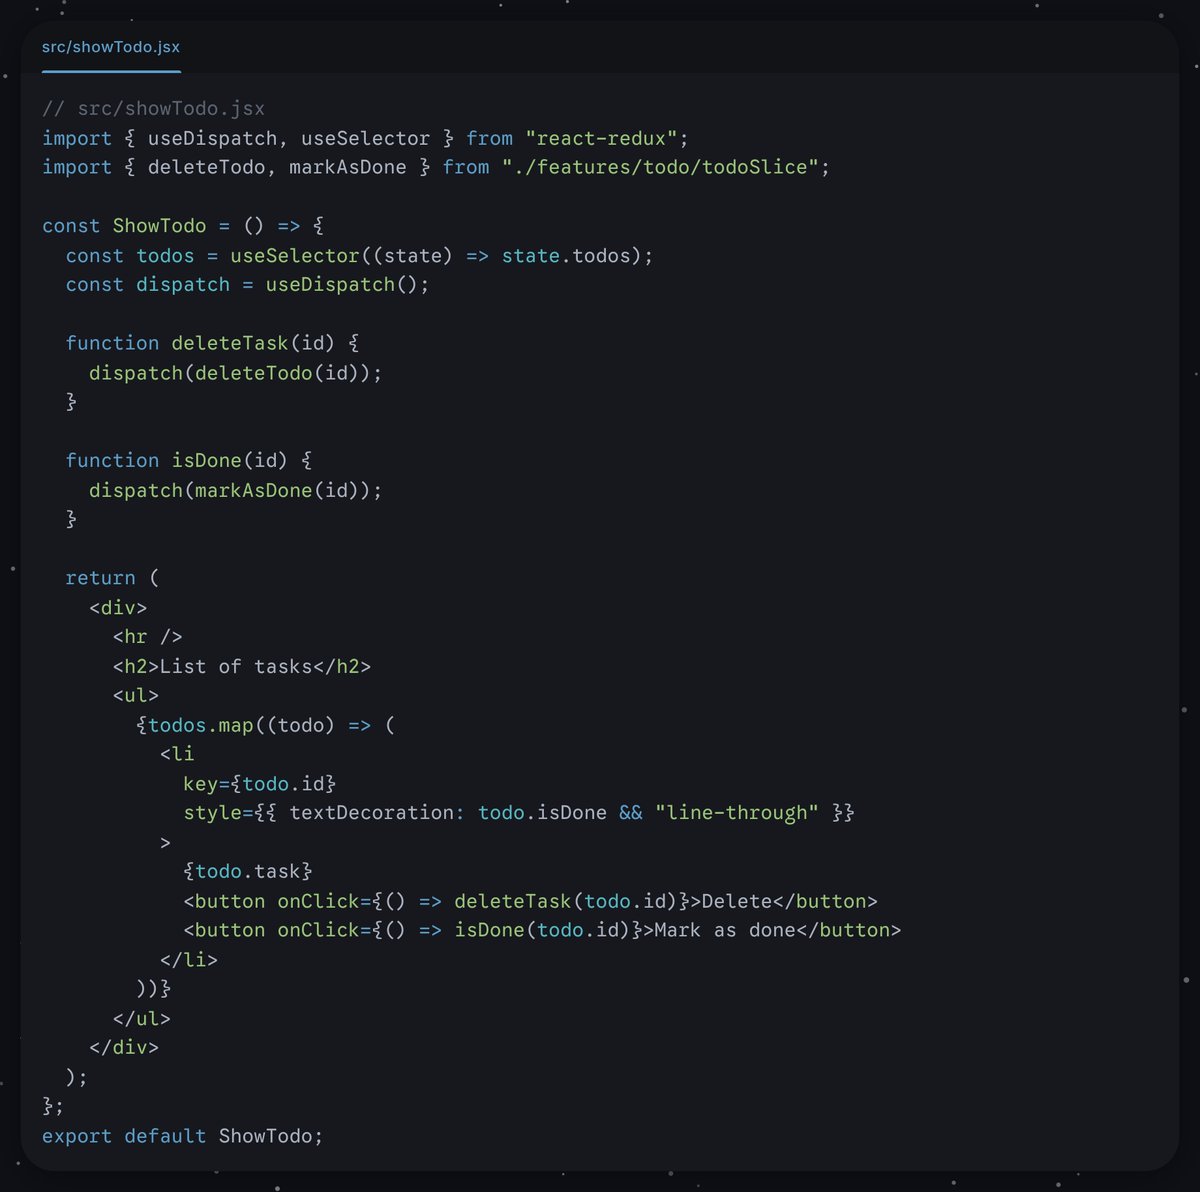Viewport: 1200px width, 1192px height.
Task: Click the 'const dispatch = useDispatch();' line
Action: pyautogui.click(x=247, y=284)
